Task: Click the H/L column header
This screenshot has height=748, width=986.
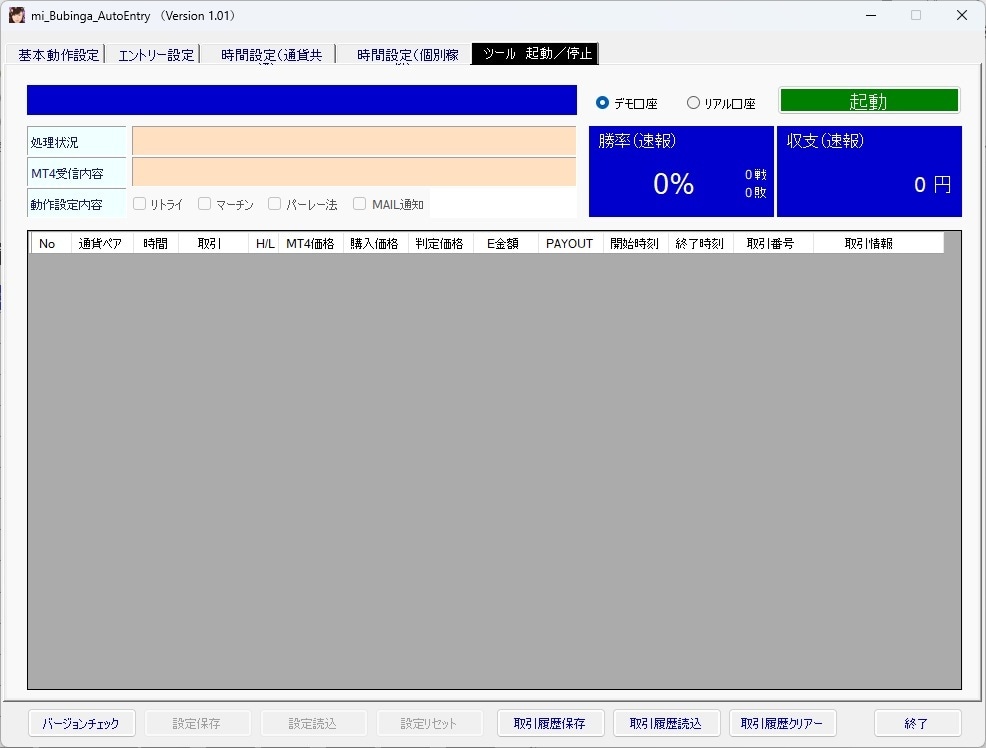Action: (x=265, y=243)
